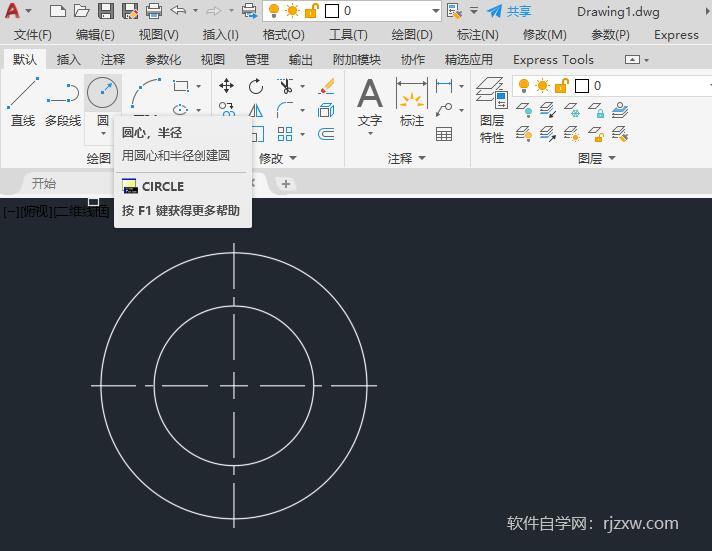
Task: Select the 多段线 (Polyline) tool
Action: tap(63, 101)
